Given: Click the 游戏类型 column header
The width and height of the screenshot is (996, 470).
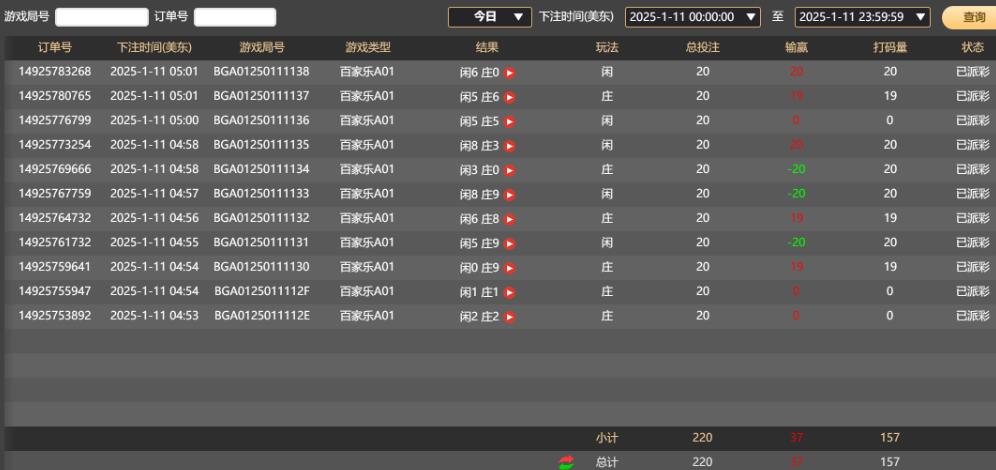Looking at the screenshot, I should point(368,48).
